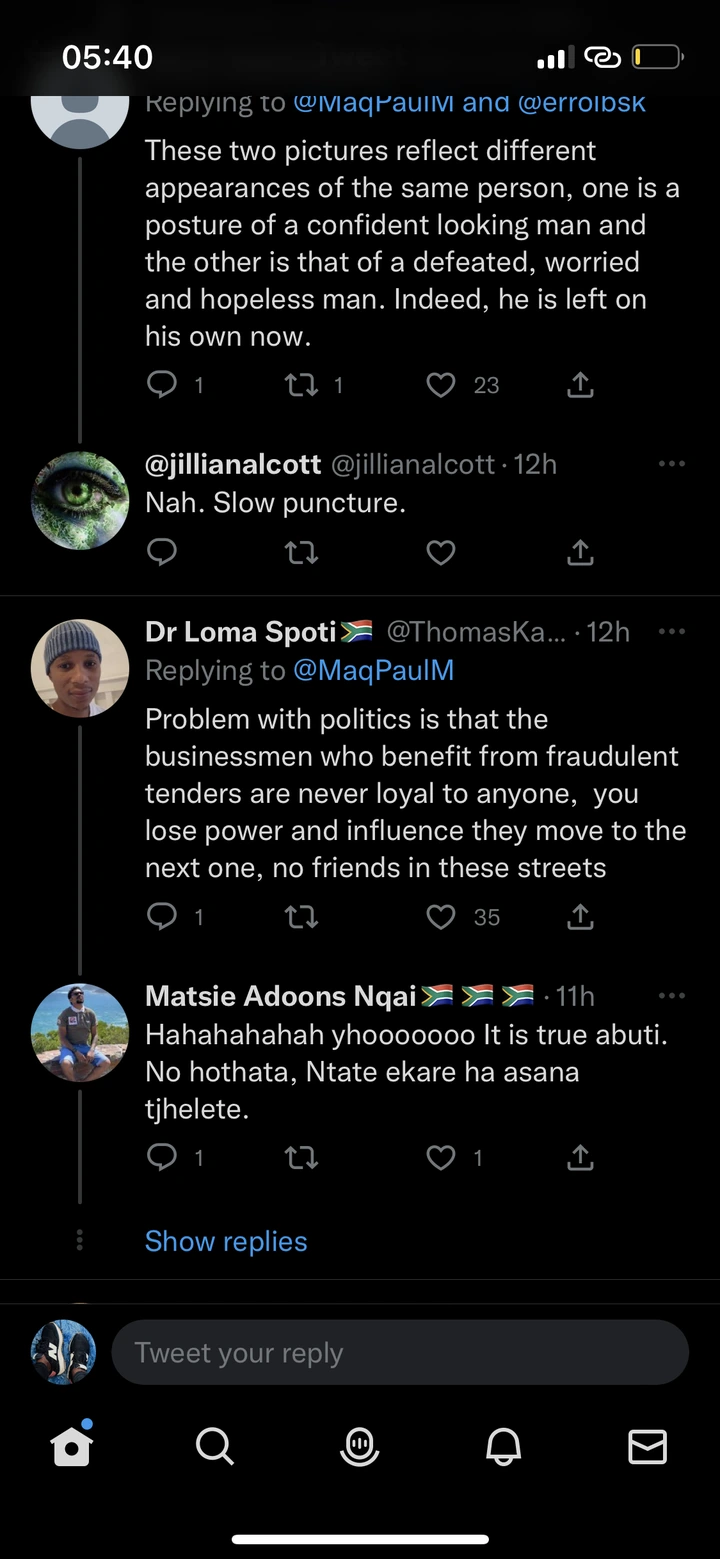This screenshot has height=1559, width=720.
Task: Open more options for Dr Loma Spoti's tweet
Action: click(x=672, y=632)
